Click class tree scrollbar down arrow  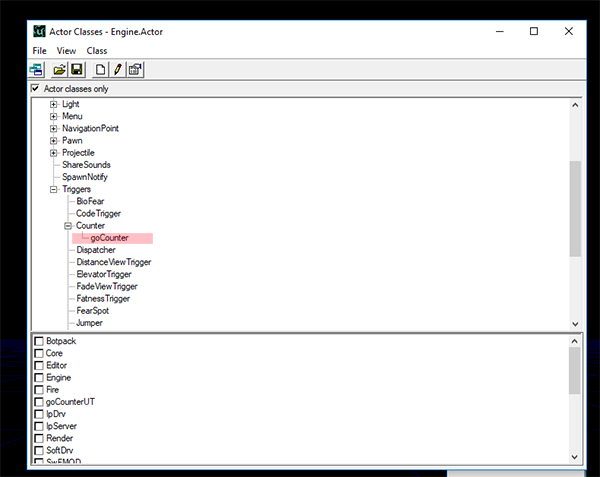[x=575, y=324]
